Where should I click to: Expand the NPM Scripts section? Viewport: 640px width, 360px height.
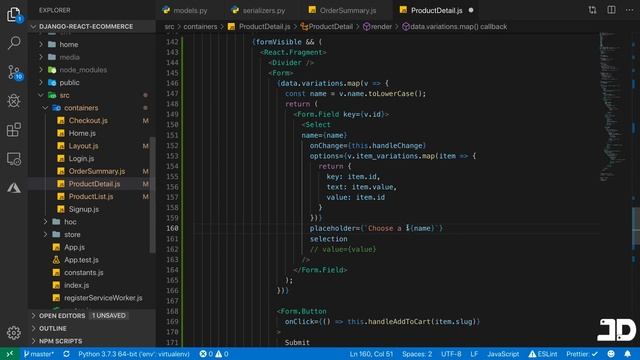pos(92,341)
